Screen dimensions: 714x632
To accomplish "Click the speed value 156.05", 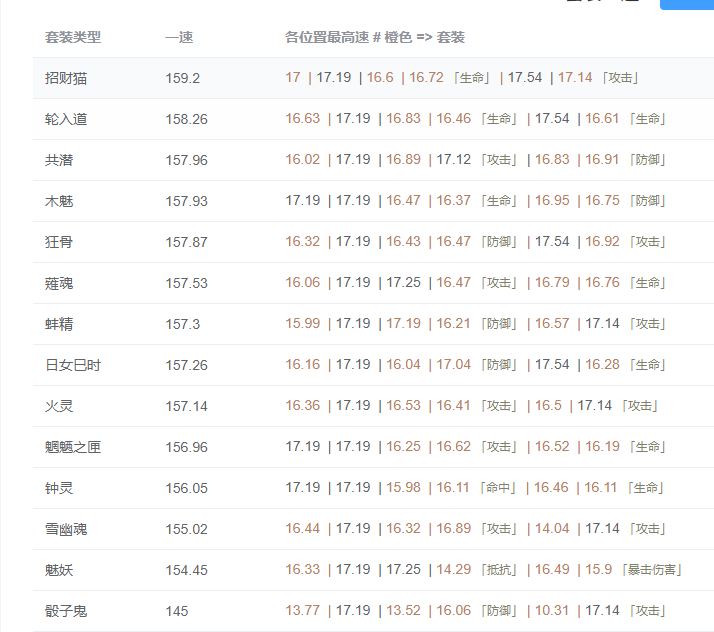I will pyautogui.click(x=186, y=488).
